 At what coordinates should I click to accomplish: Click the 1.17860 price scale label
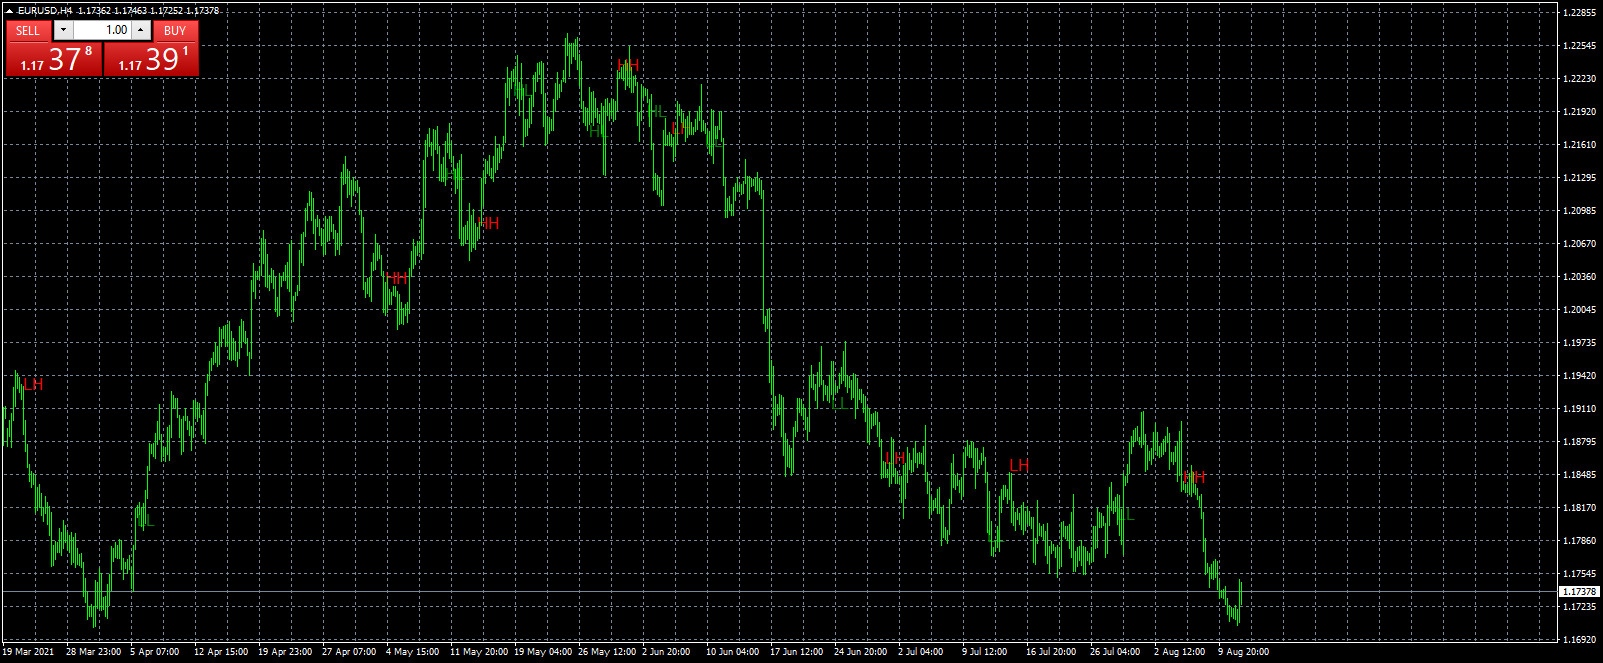[1579, 541]
